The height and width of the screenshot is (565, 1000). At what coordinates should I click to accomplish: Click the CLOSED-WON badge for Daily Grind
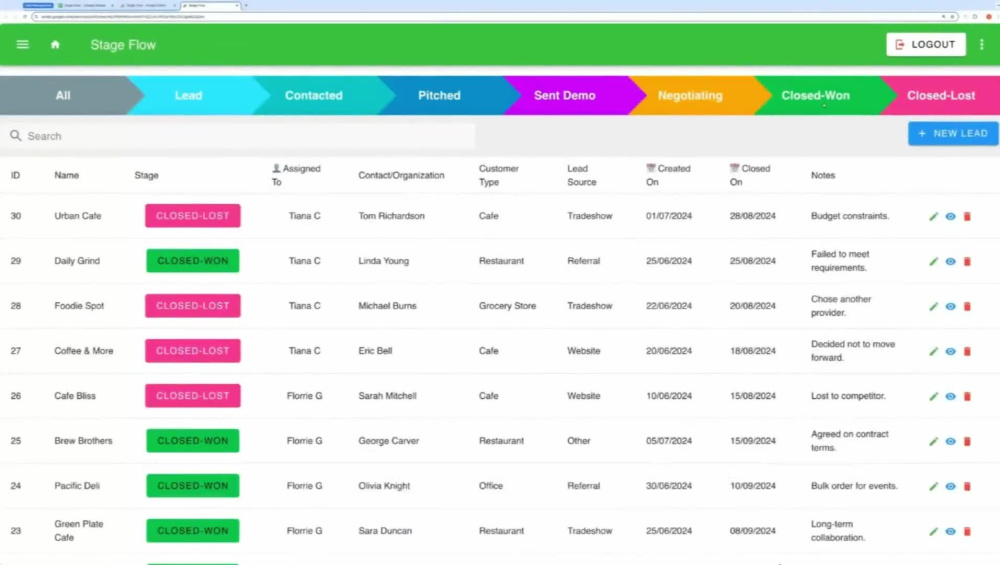click(193, 261)
